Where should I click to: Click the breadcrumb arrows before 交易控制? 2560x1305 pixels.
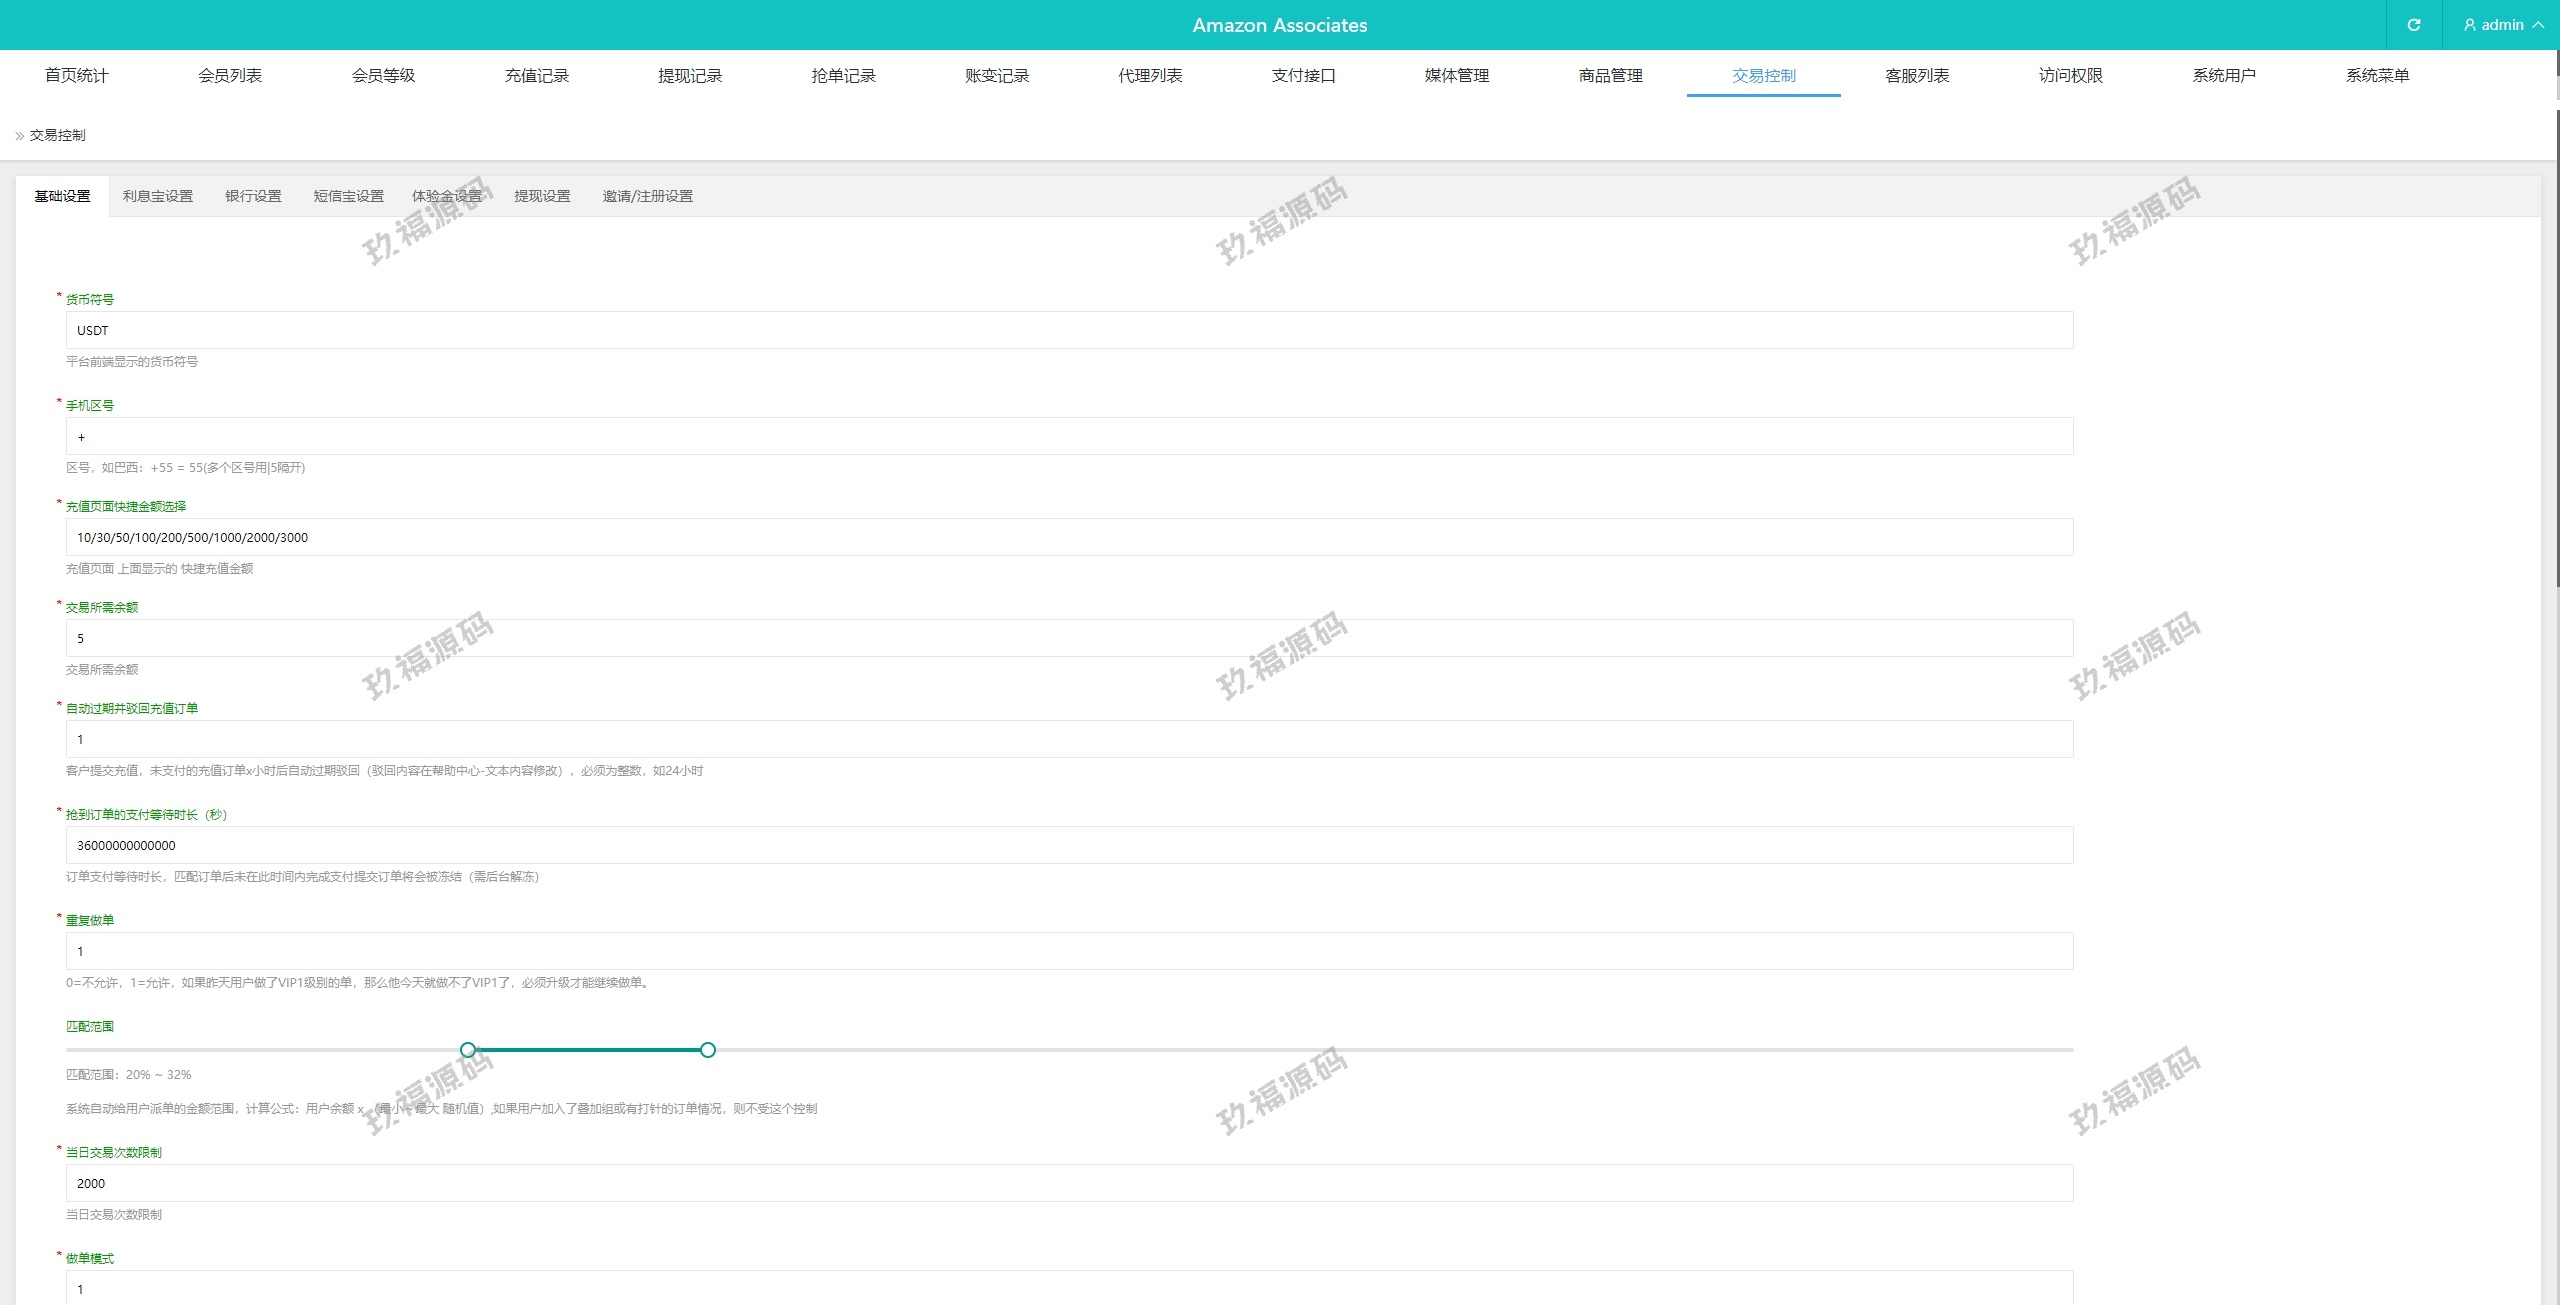coord(19,136)
